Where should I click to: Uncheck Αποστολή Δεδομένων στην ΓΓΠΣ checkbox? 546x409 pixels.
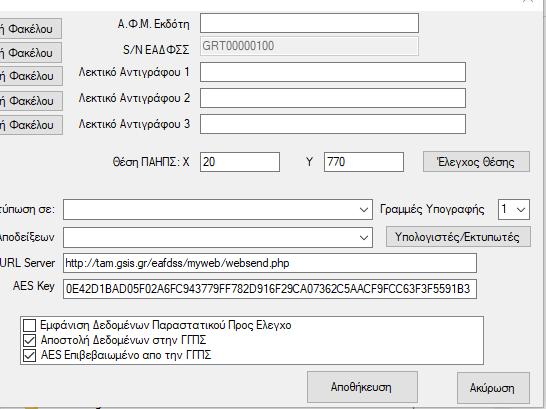(29, 340)
